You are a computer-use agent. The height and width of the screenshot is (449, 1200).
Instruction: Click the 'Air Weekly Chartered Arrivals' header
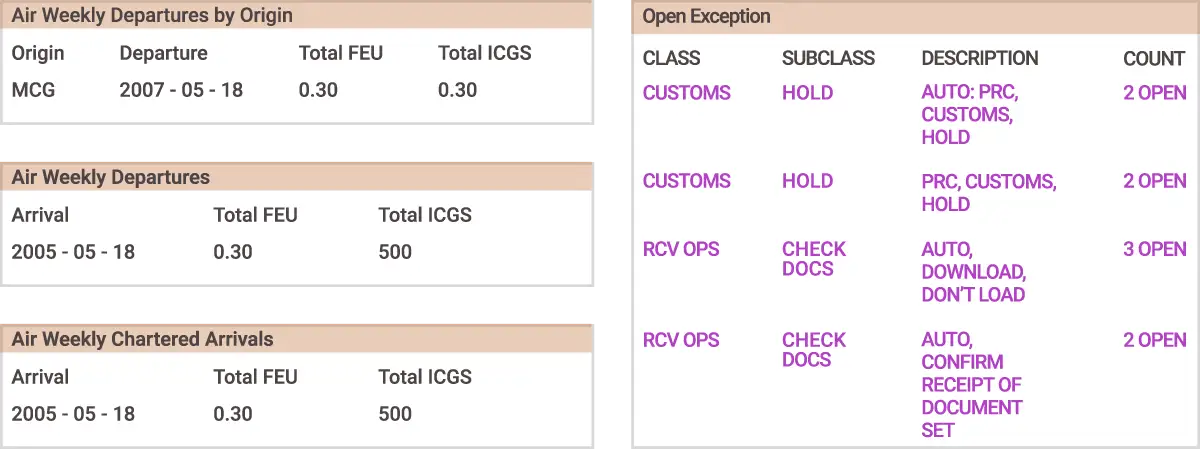coord(142,339)
